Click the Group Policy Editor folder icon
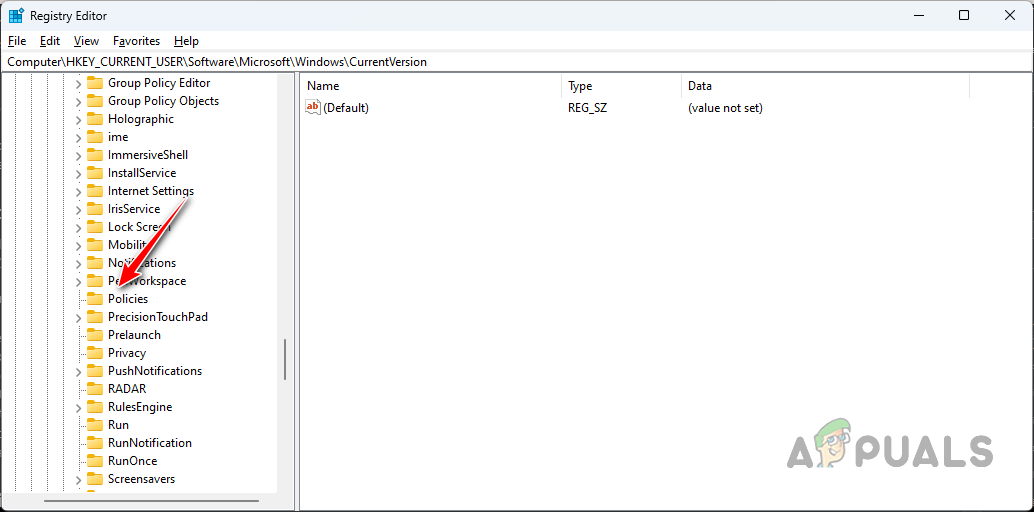 click(96, 82)
